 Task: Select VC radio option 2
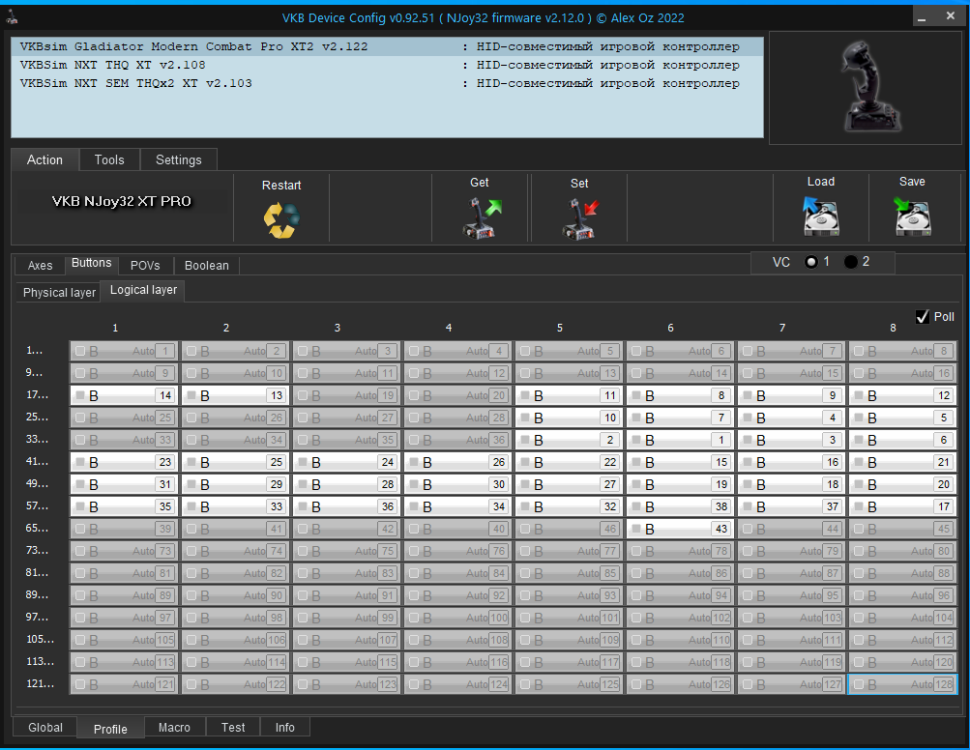(851, 262)
